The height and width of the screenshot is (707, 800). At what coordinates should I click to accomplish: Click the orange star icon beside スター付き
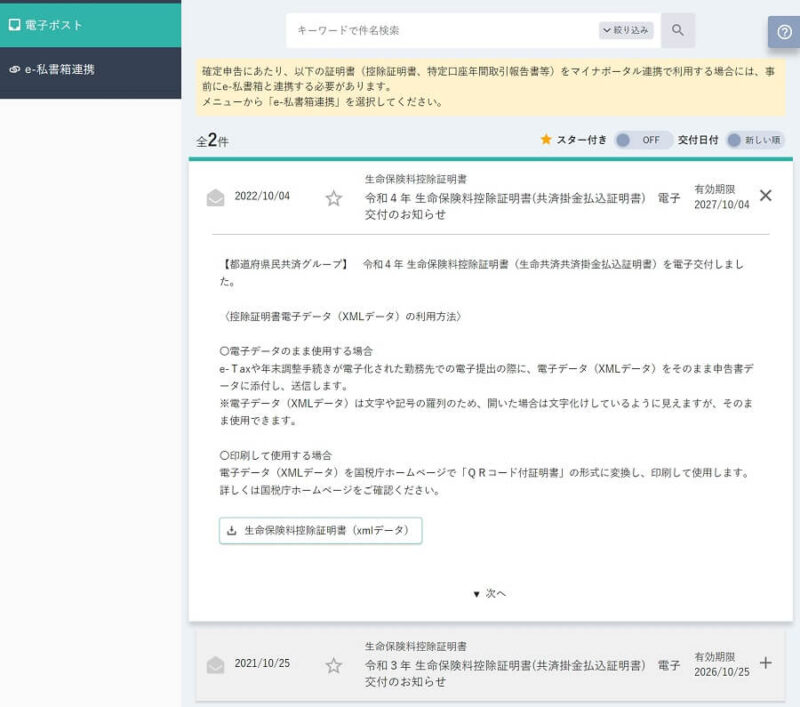point(546,139)
